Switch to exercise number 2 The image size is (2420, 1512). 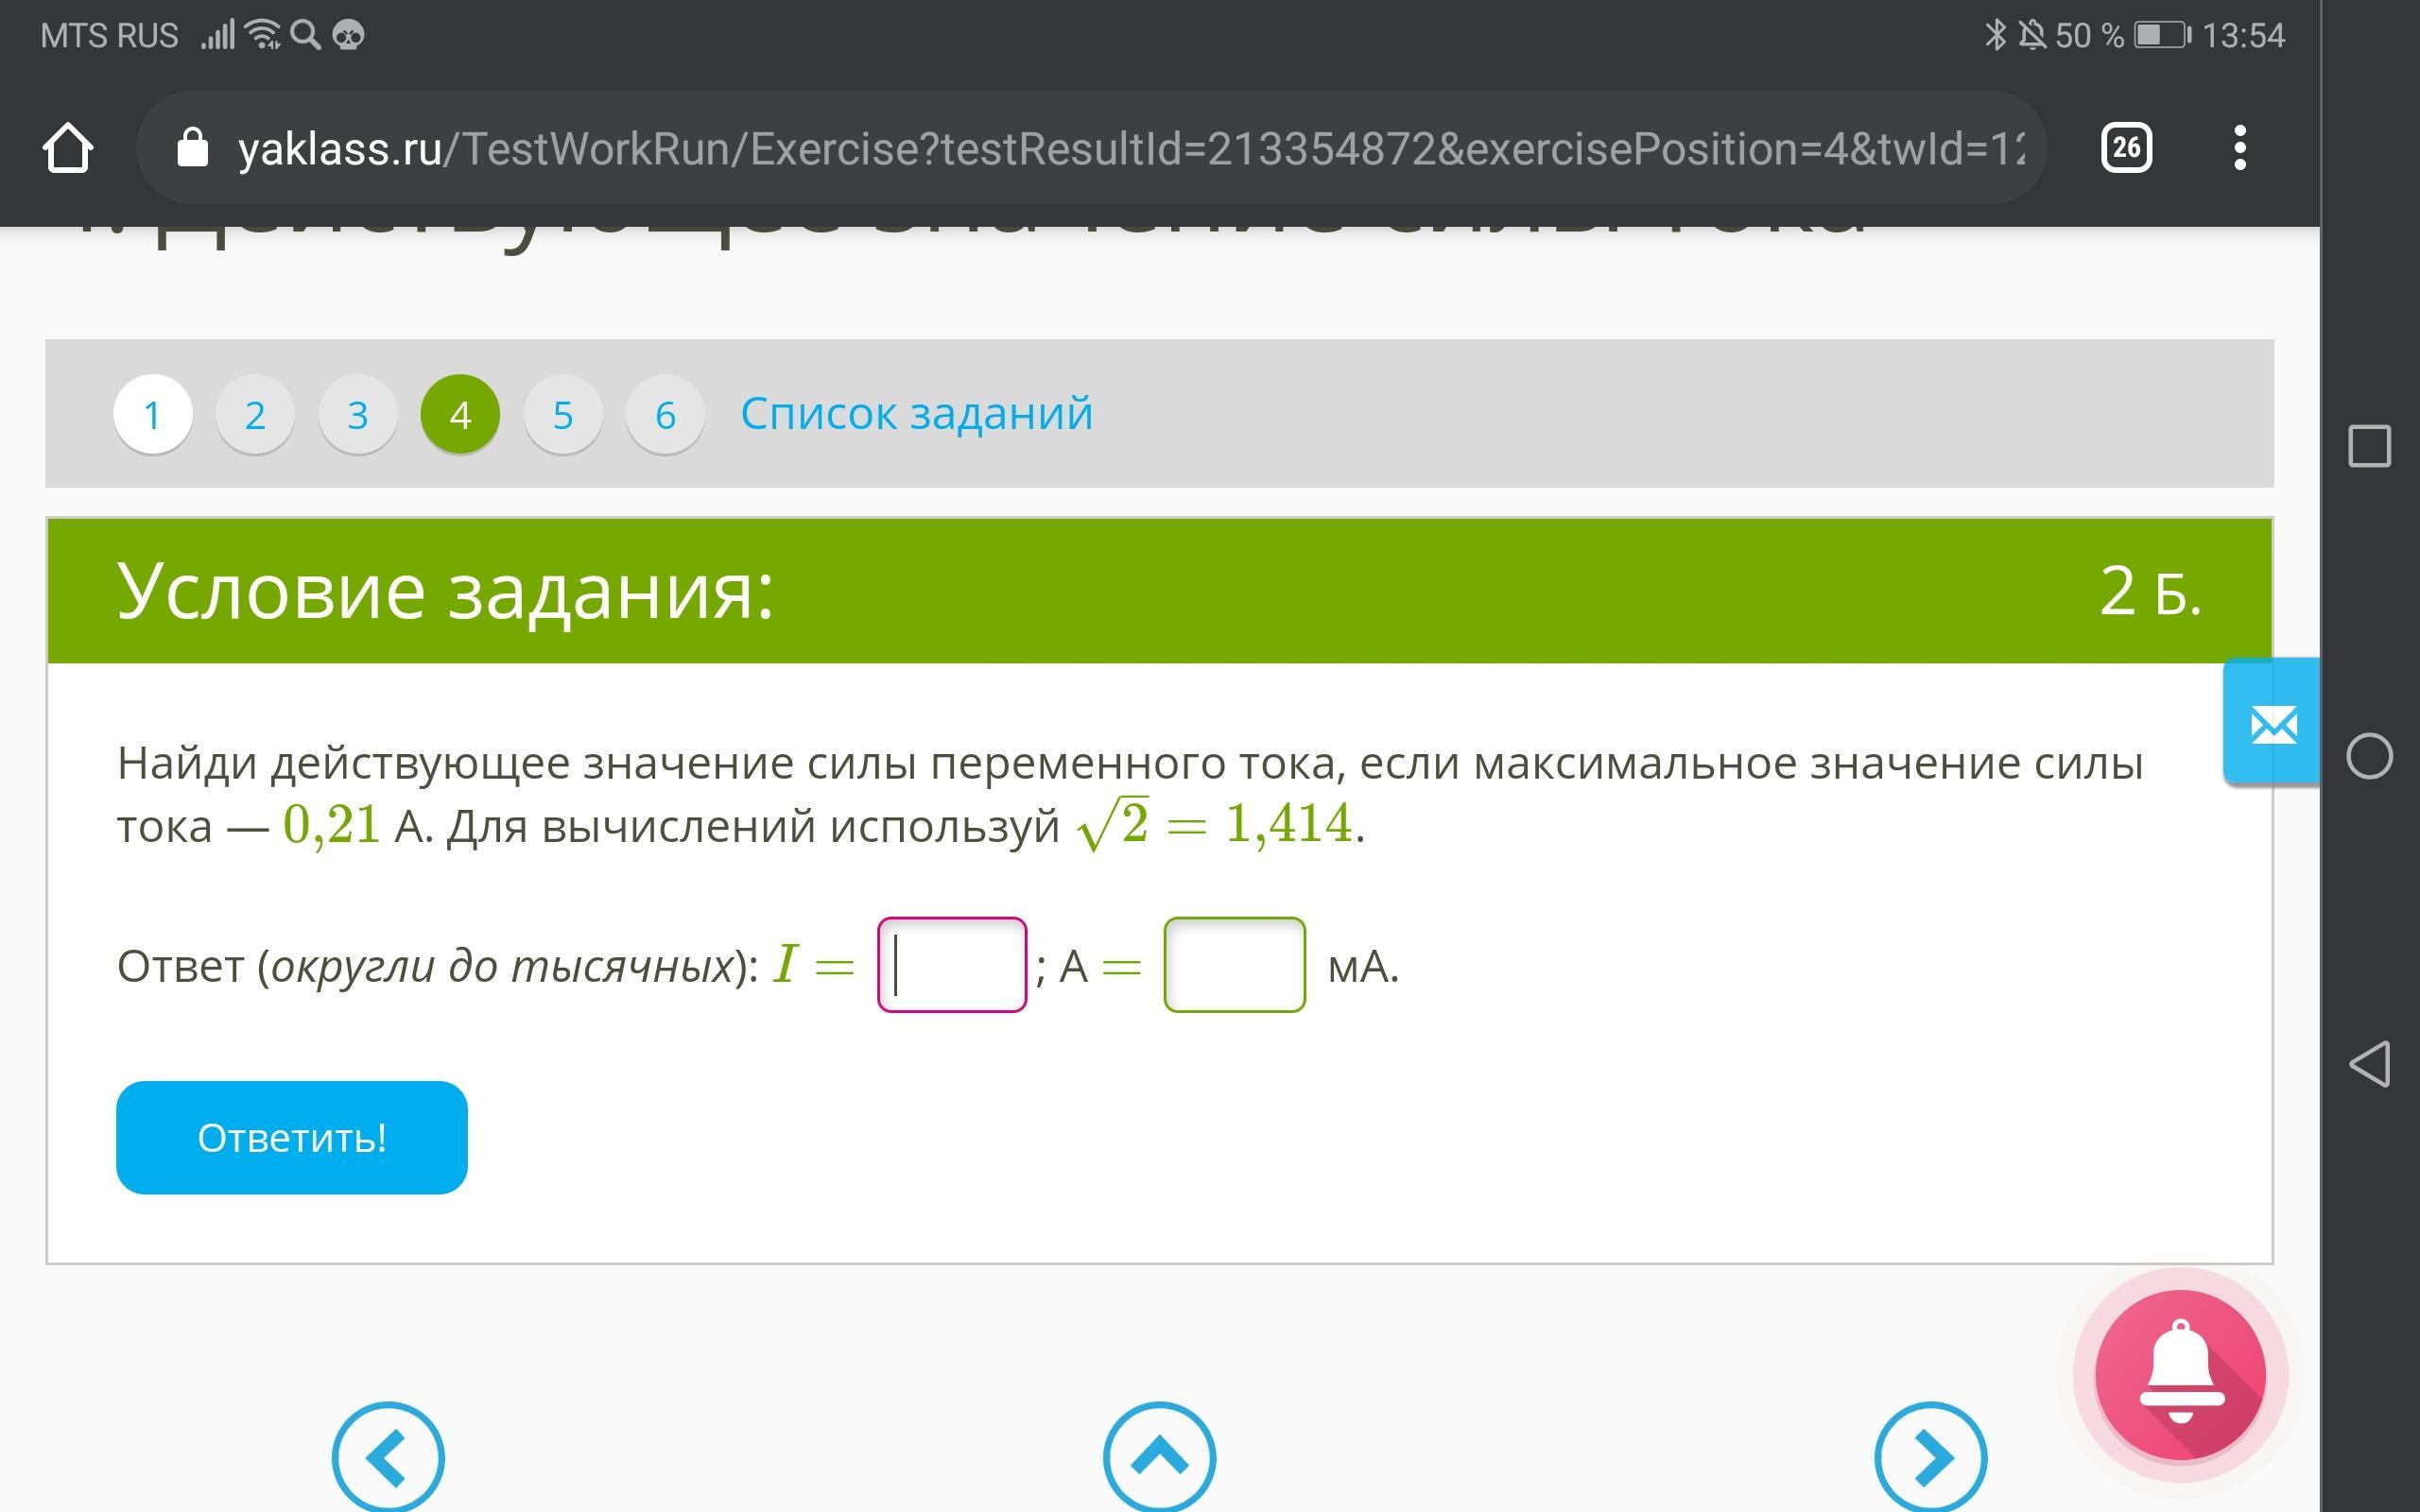click(255, 414)
